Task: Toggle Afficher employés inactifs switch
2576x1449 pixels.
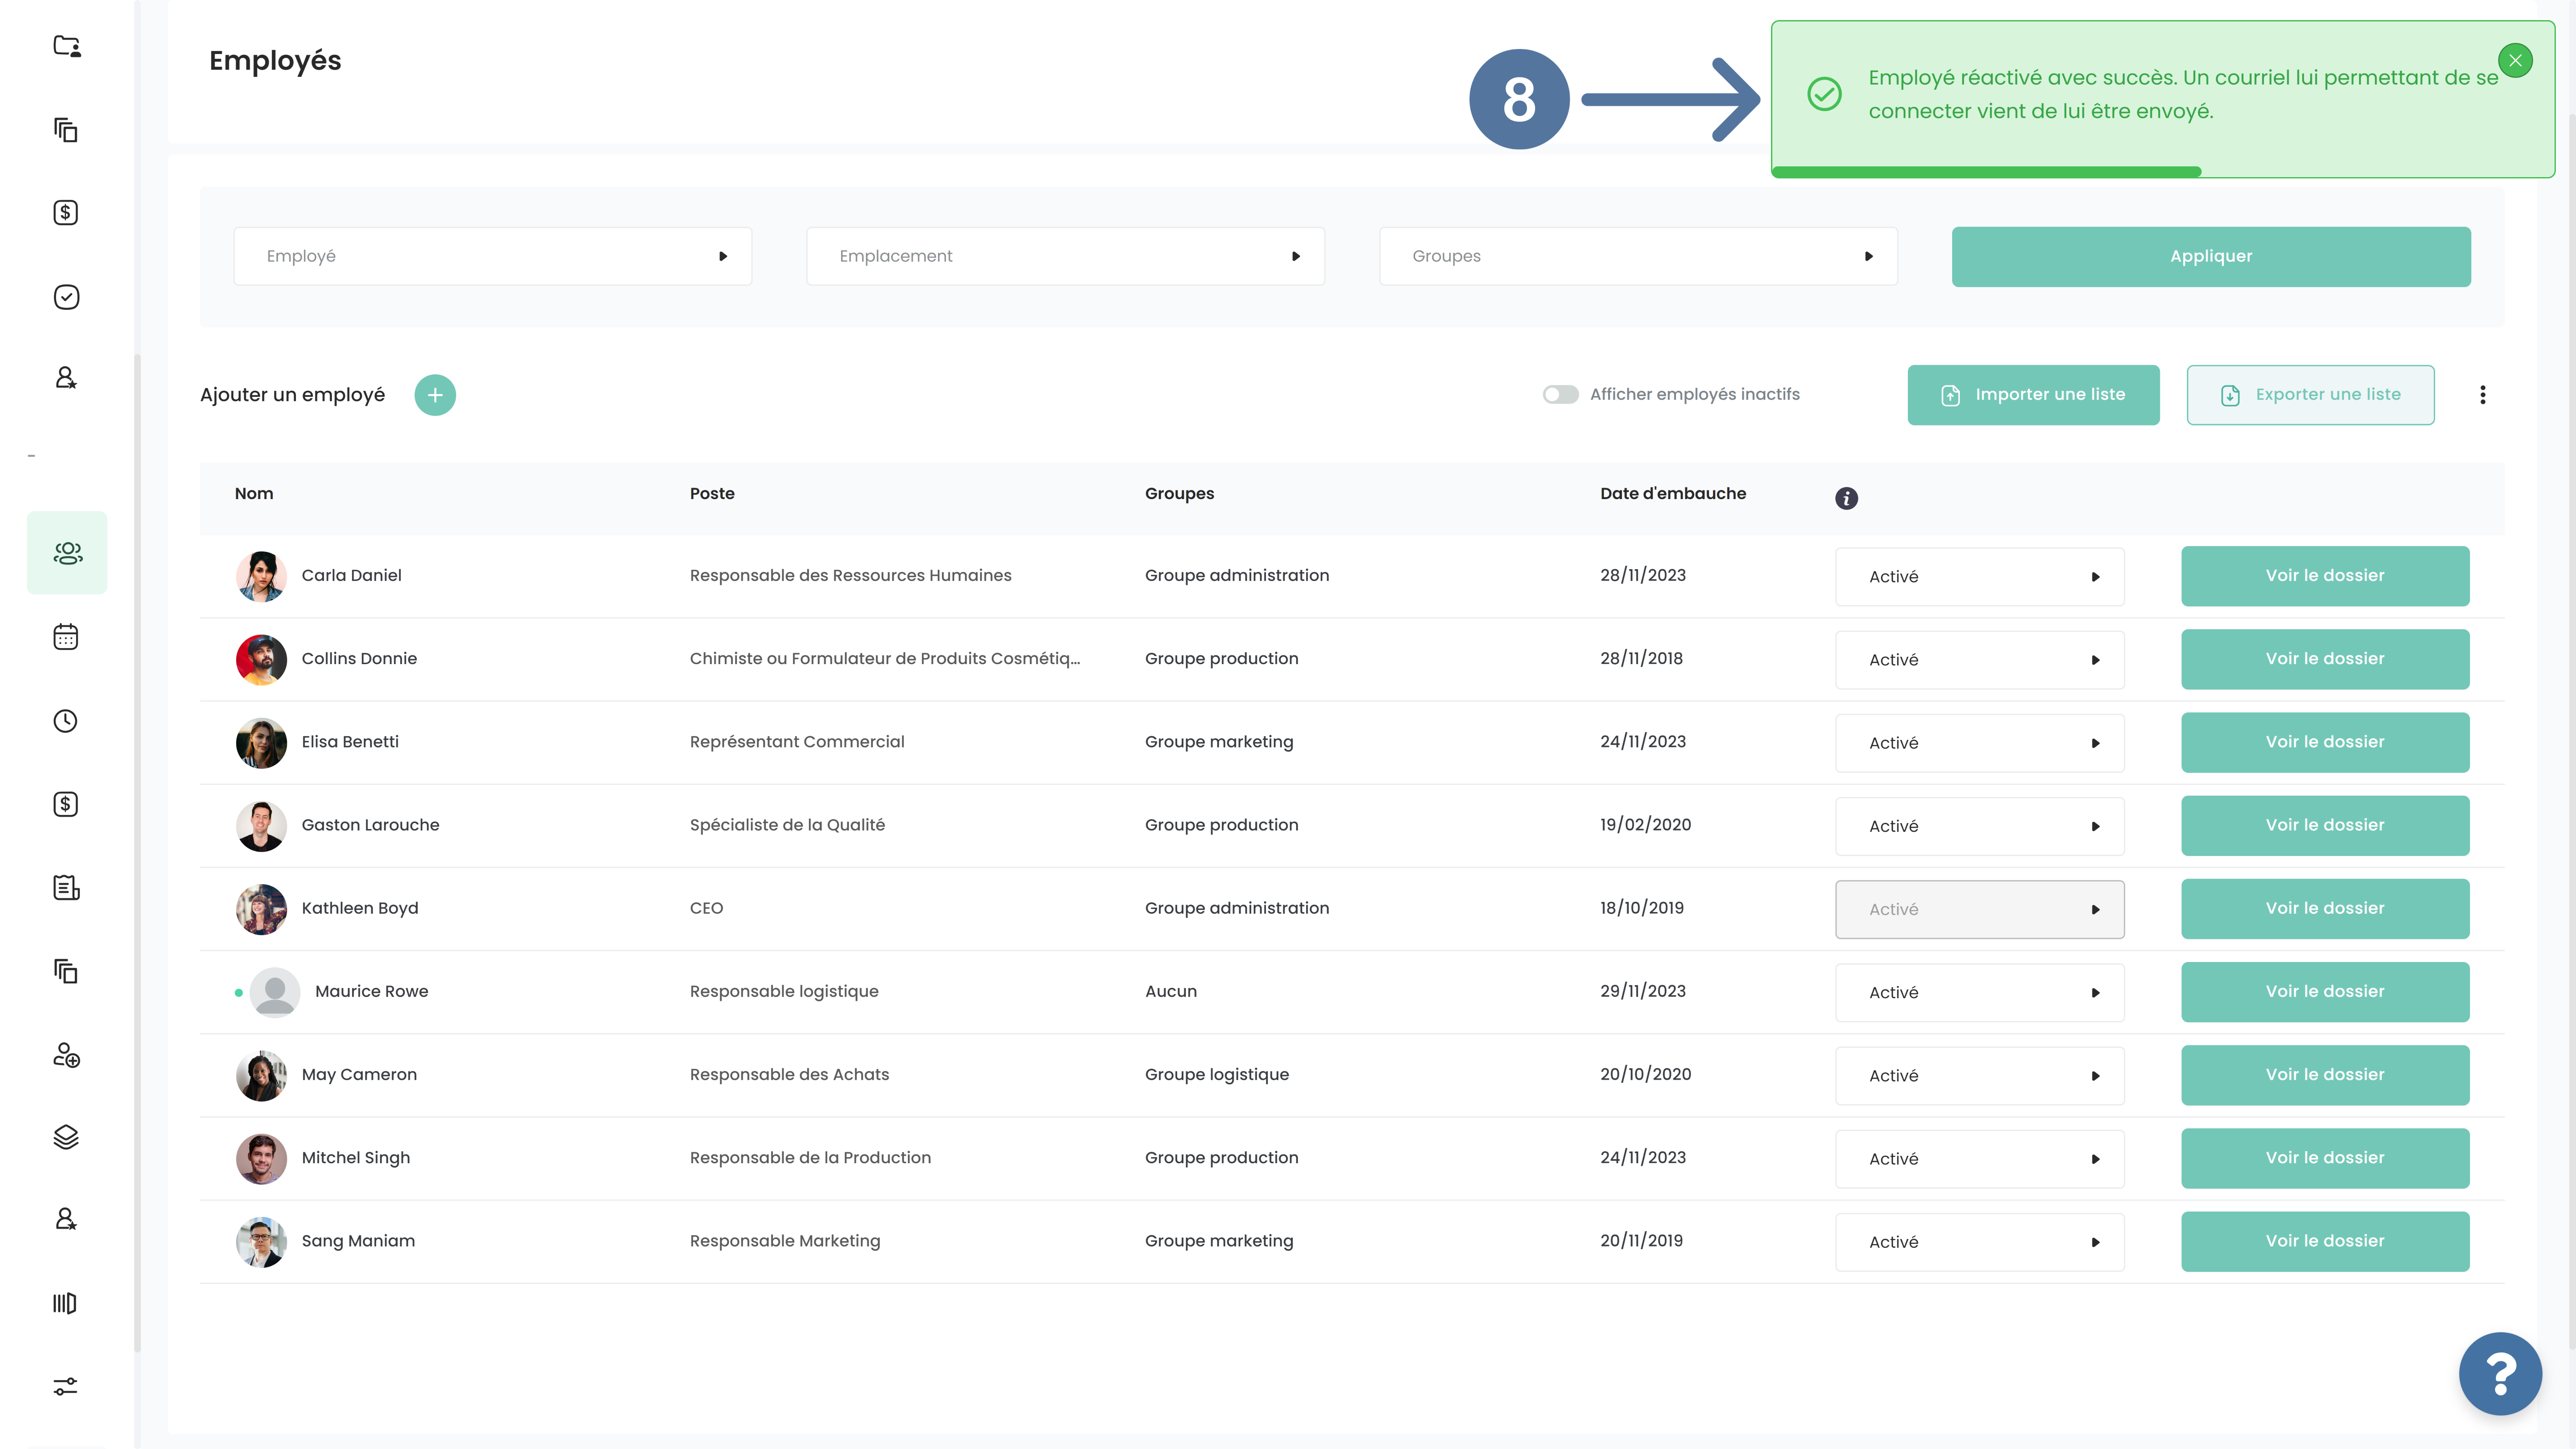Action: click(1560, 394)
